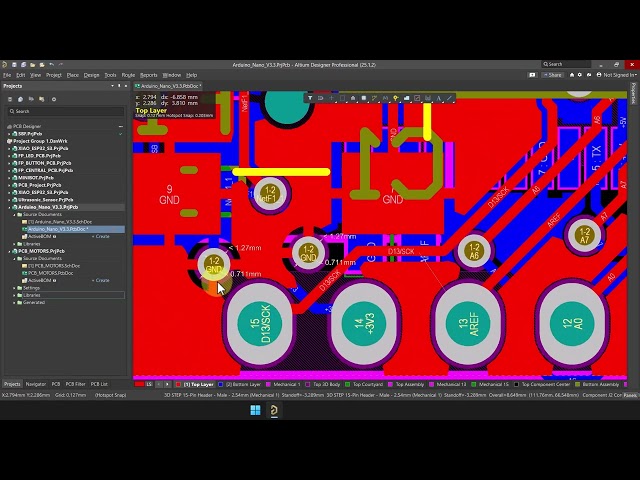Image resolution: width=640 pixels, height=480 pixels.
Task: Click the Home icon in top right
Action: (x=572, y=75)
